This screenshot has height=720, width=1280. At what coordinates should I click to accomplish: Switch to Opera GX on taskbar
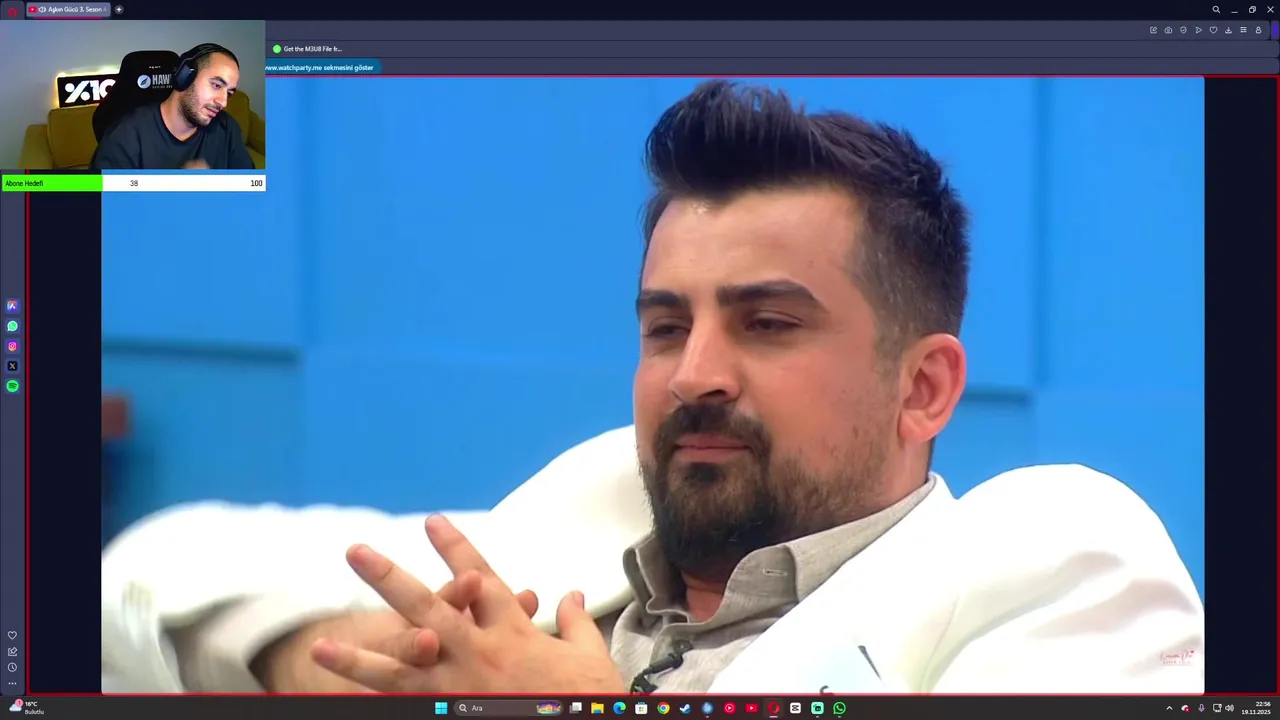tap(773, 708)
